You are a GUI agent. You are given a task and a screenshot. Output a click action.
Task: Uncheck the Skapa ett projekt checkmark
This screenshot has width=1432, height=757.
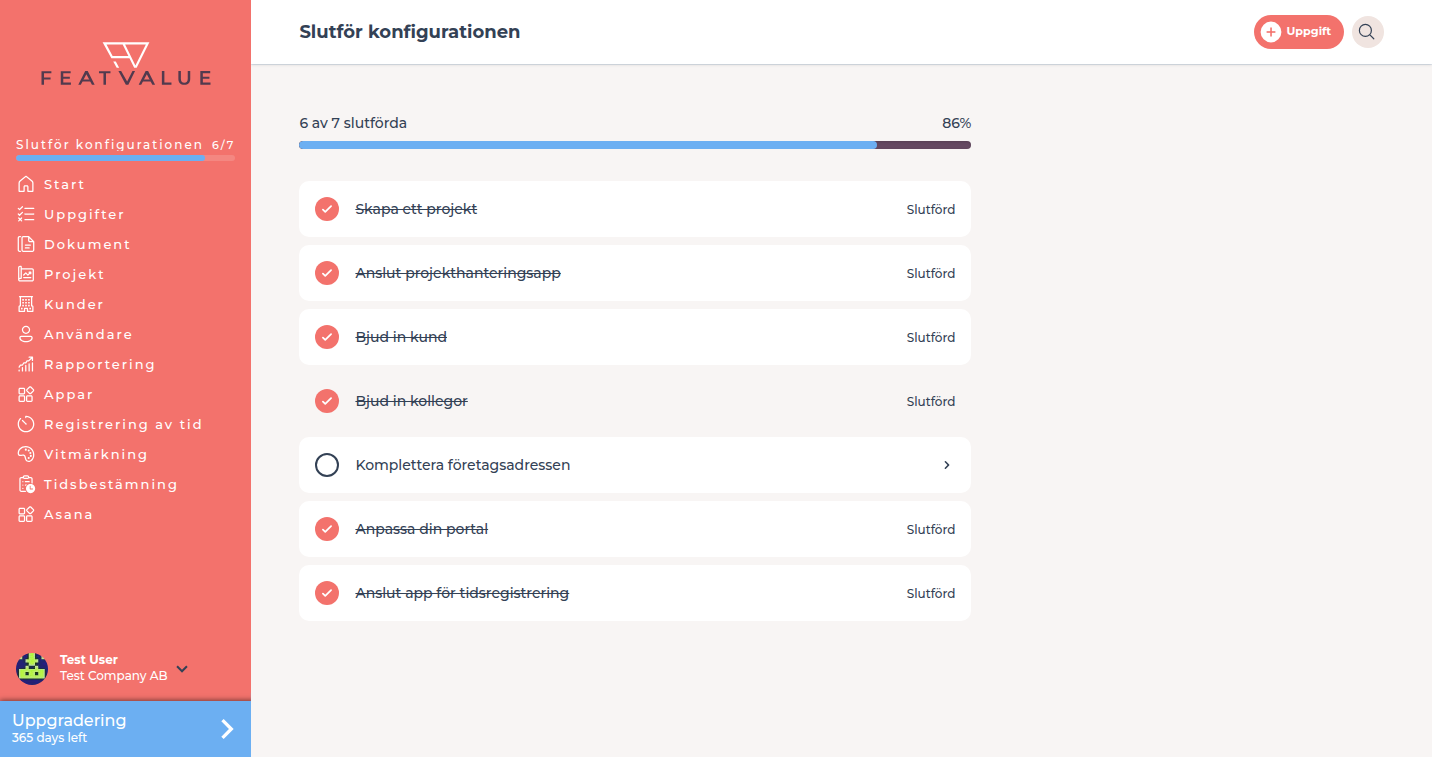[x=327, y=209]
